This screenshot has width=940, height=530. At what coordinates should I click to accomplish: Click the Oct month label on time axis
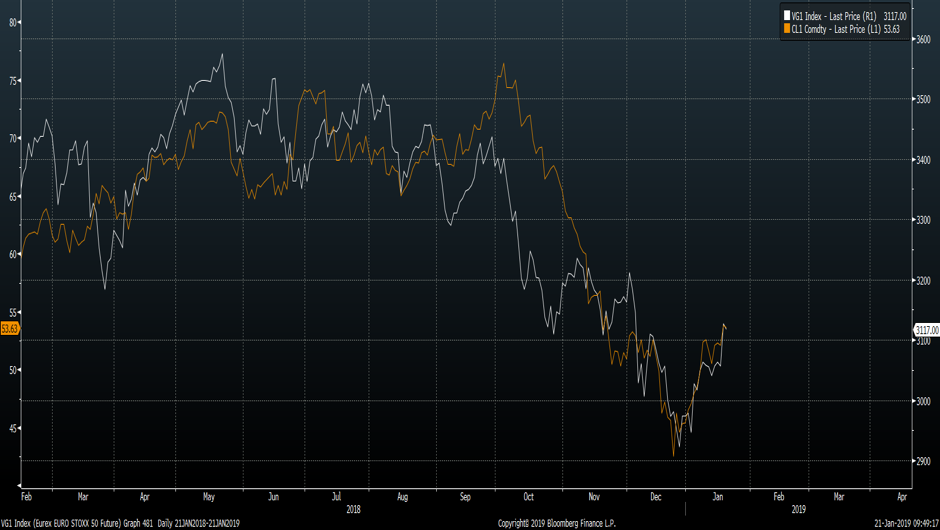coord(528,497)
